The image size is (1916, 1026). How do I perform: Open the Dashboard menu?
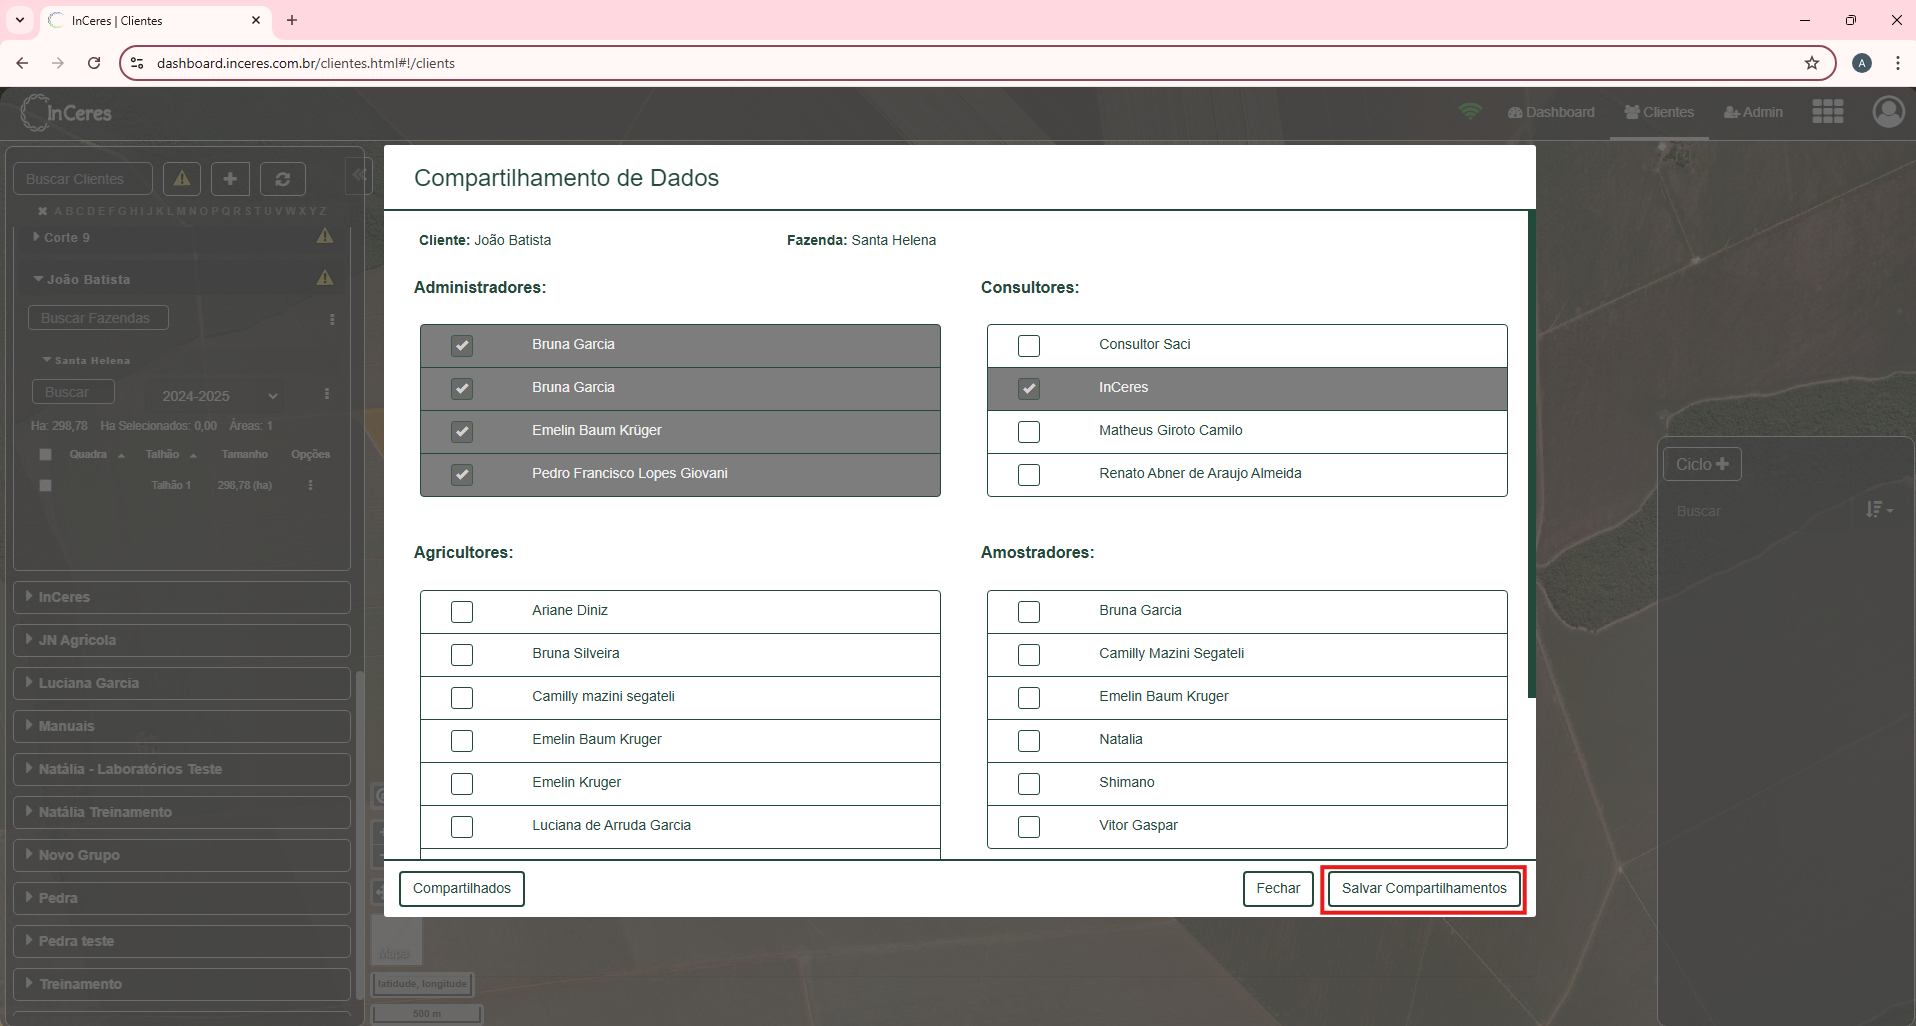[1551, 112]
